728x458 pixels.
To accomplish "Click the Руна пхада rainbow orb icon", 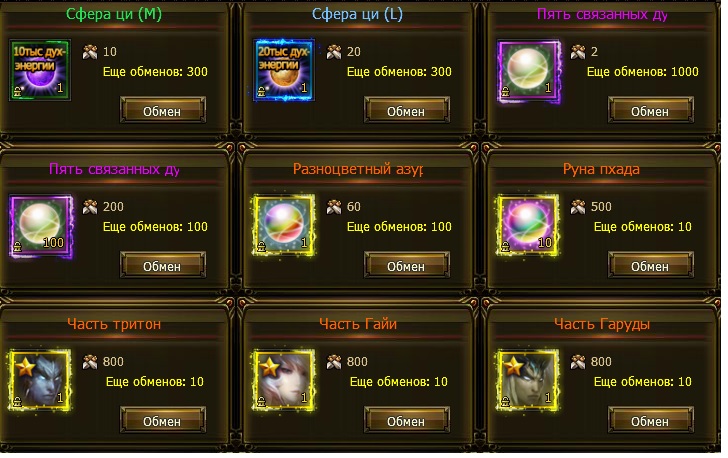I will coord(528,225).
